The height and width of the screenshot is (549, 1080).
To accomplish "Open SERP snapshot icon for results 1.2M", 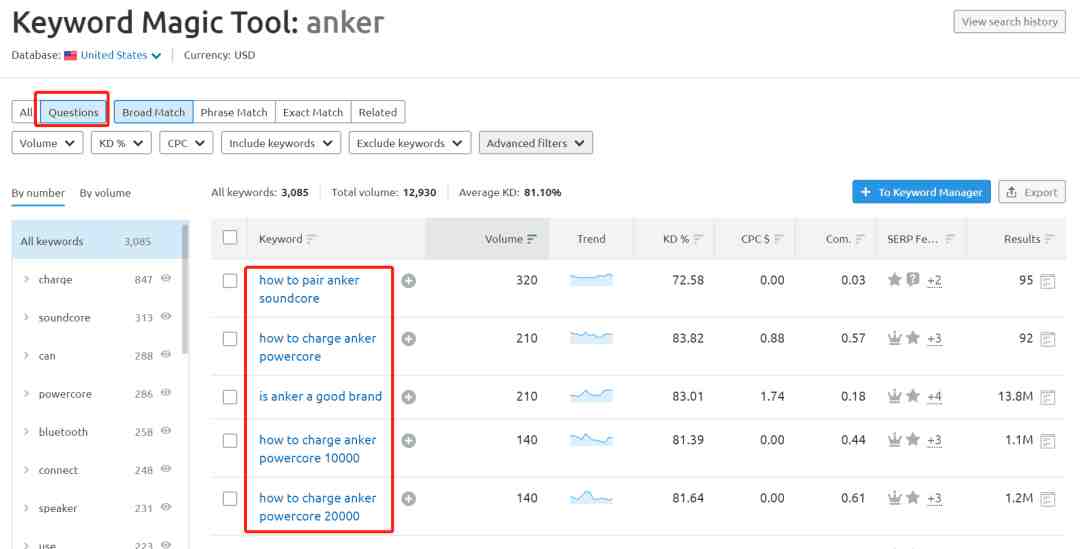I will click(1047, 499).
